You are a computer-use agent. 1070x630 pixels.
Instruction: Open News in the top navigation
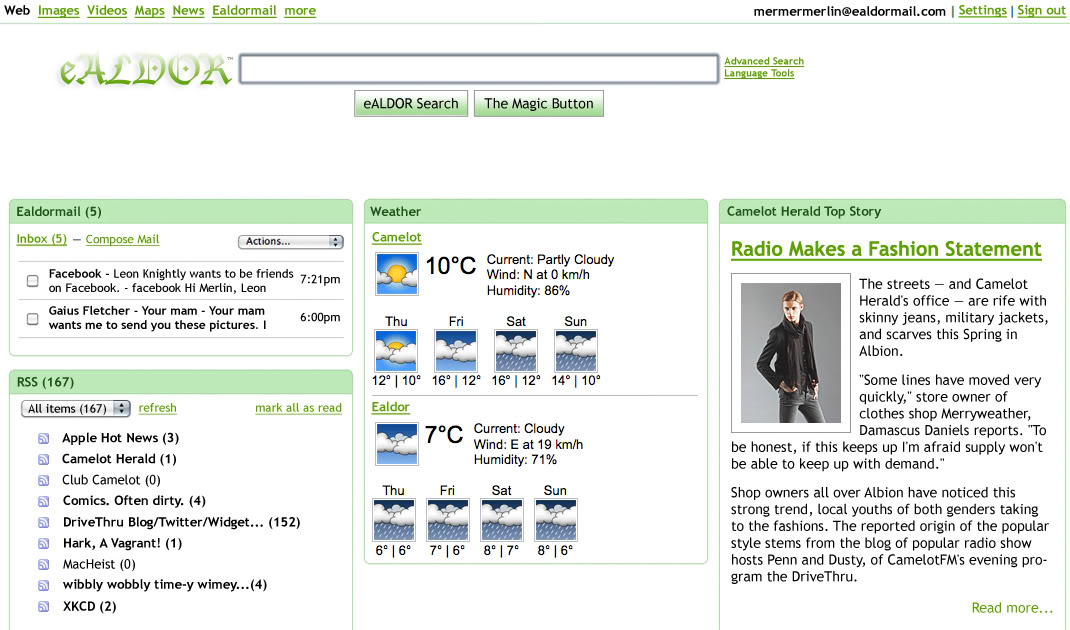pos(188,11)
